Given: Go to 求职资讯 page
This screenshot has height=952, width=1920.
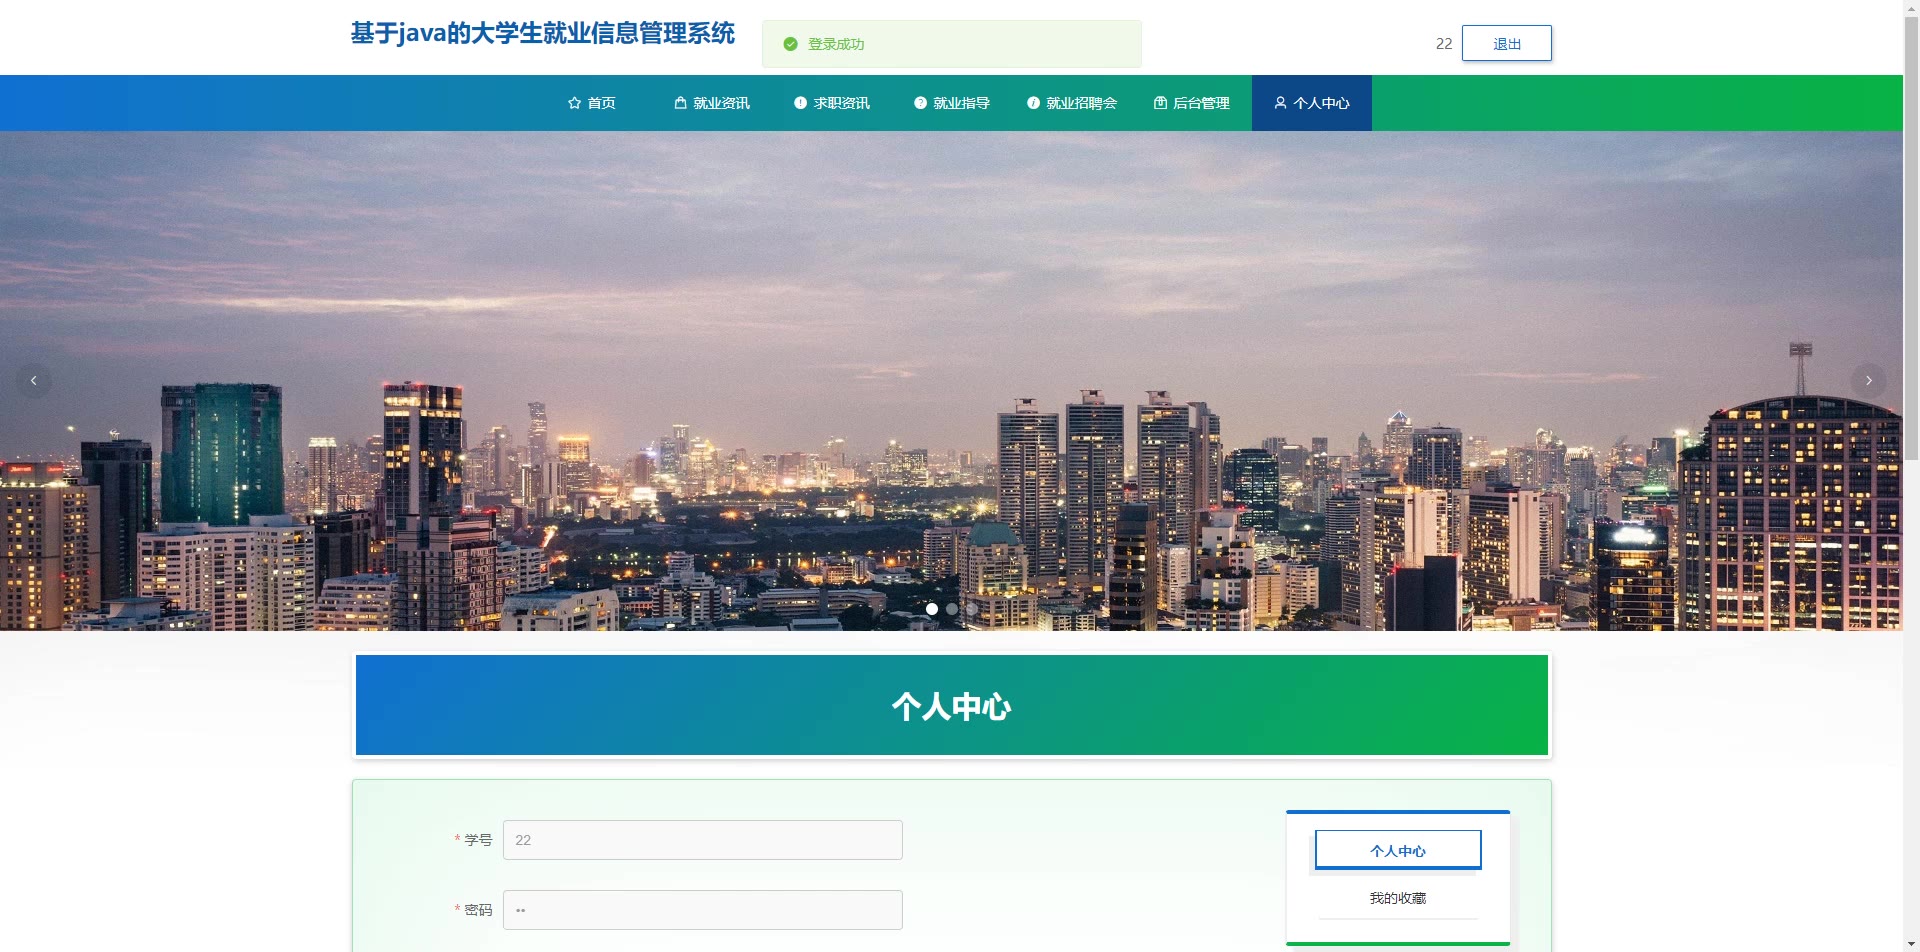Looking at the screenshot, I should [832, 103].
